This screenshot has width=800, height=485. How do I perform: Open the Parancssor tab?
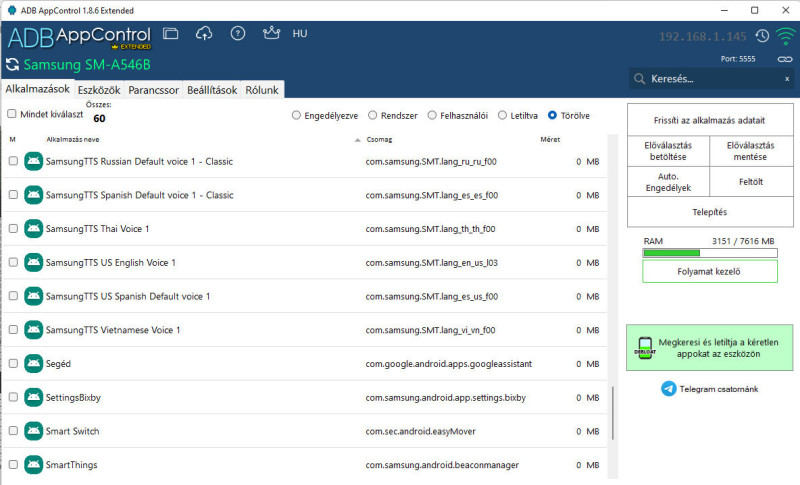click(153, 90)
